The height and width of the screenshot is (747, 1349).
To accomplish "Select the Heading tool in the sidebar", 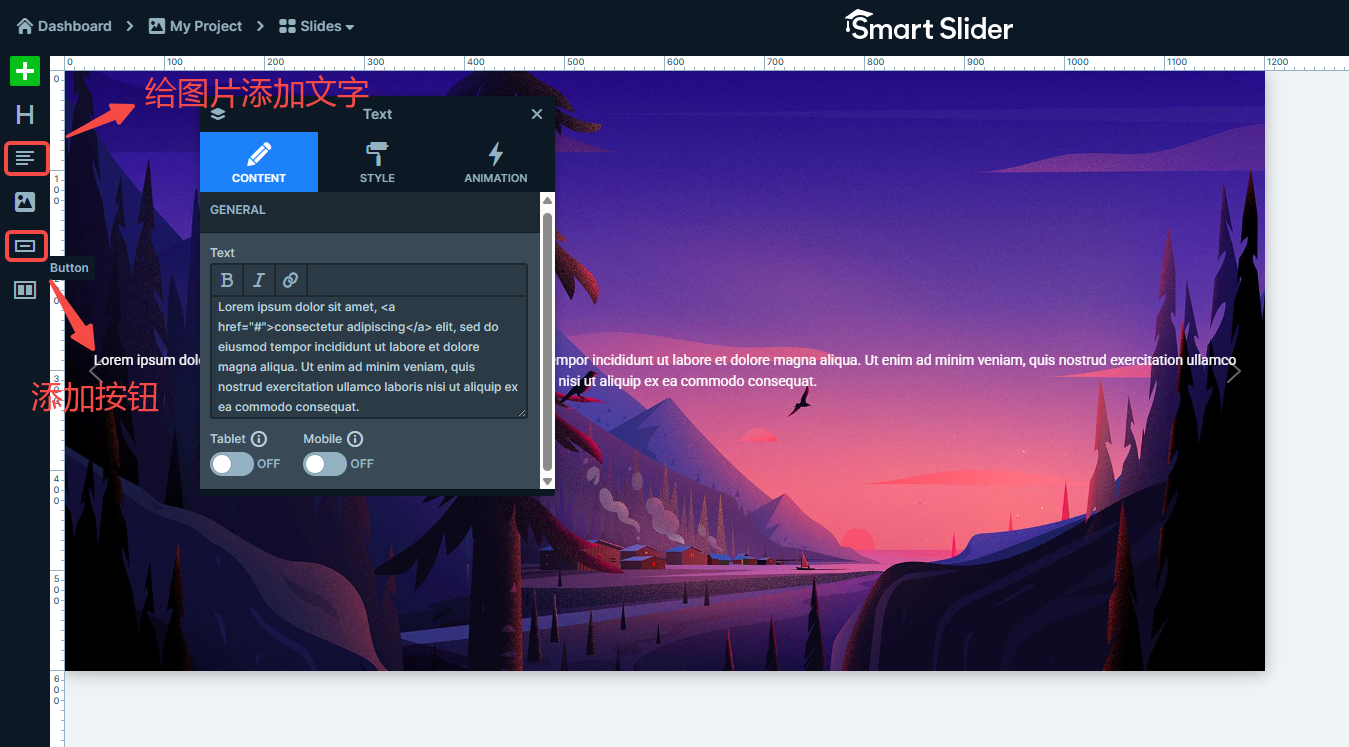I will pos(24,114).
